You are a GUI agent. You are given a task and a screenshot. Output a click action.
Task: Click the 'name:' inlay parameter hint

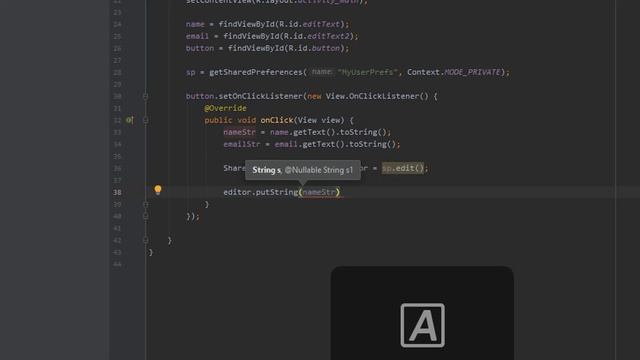(322, 72)
